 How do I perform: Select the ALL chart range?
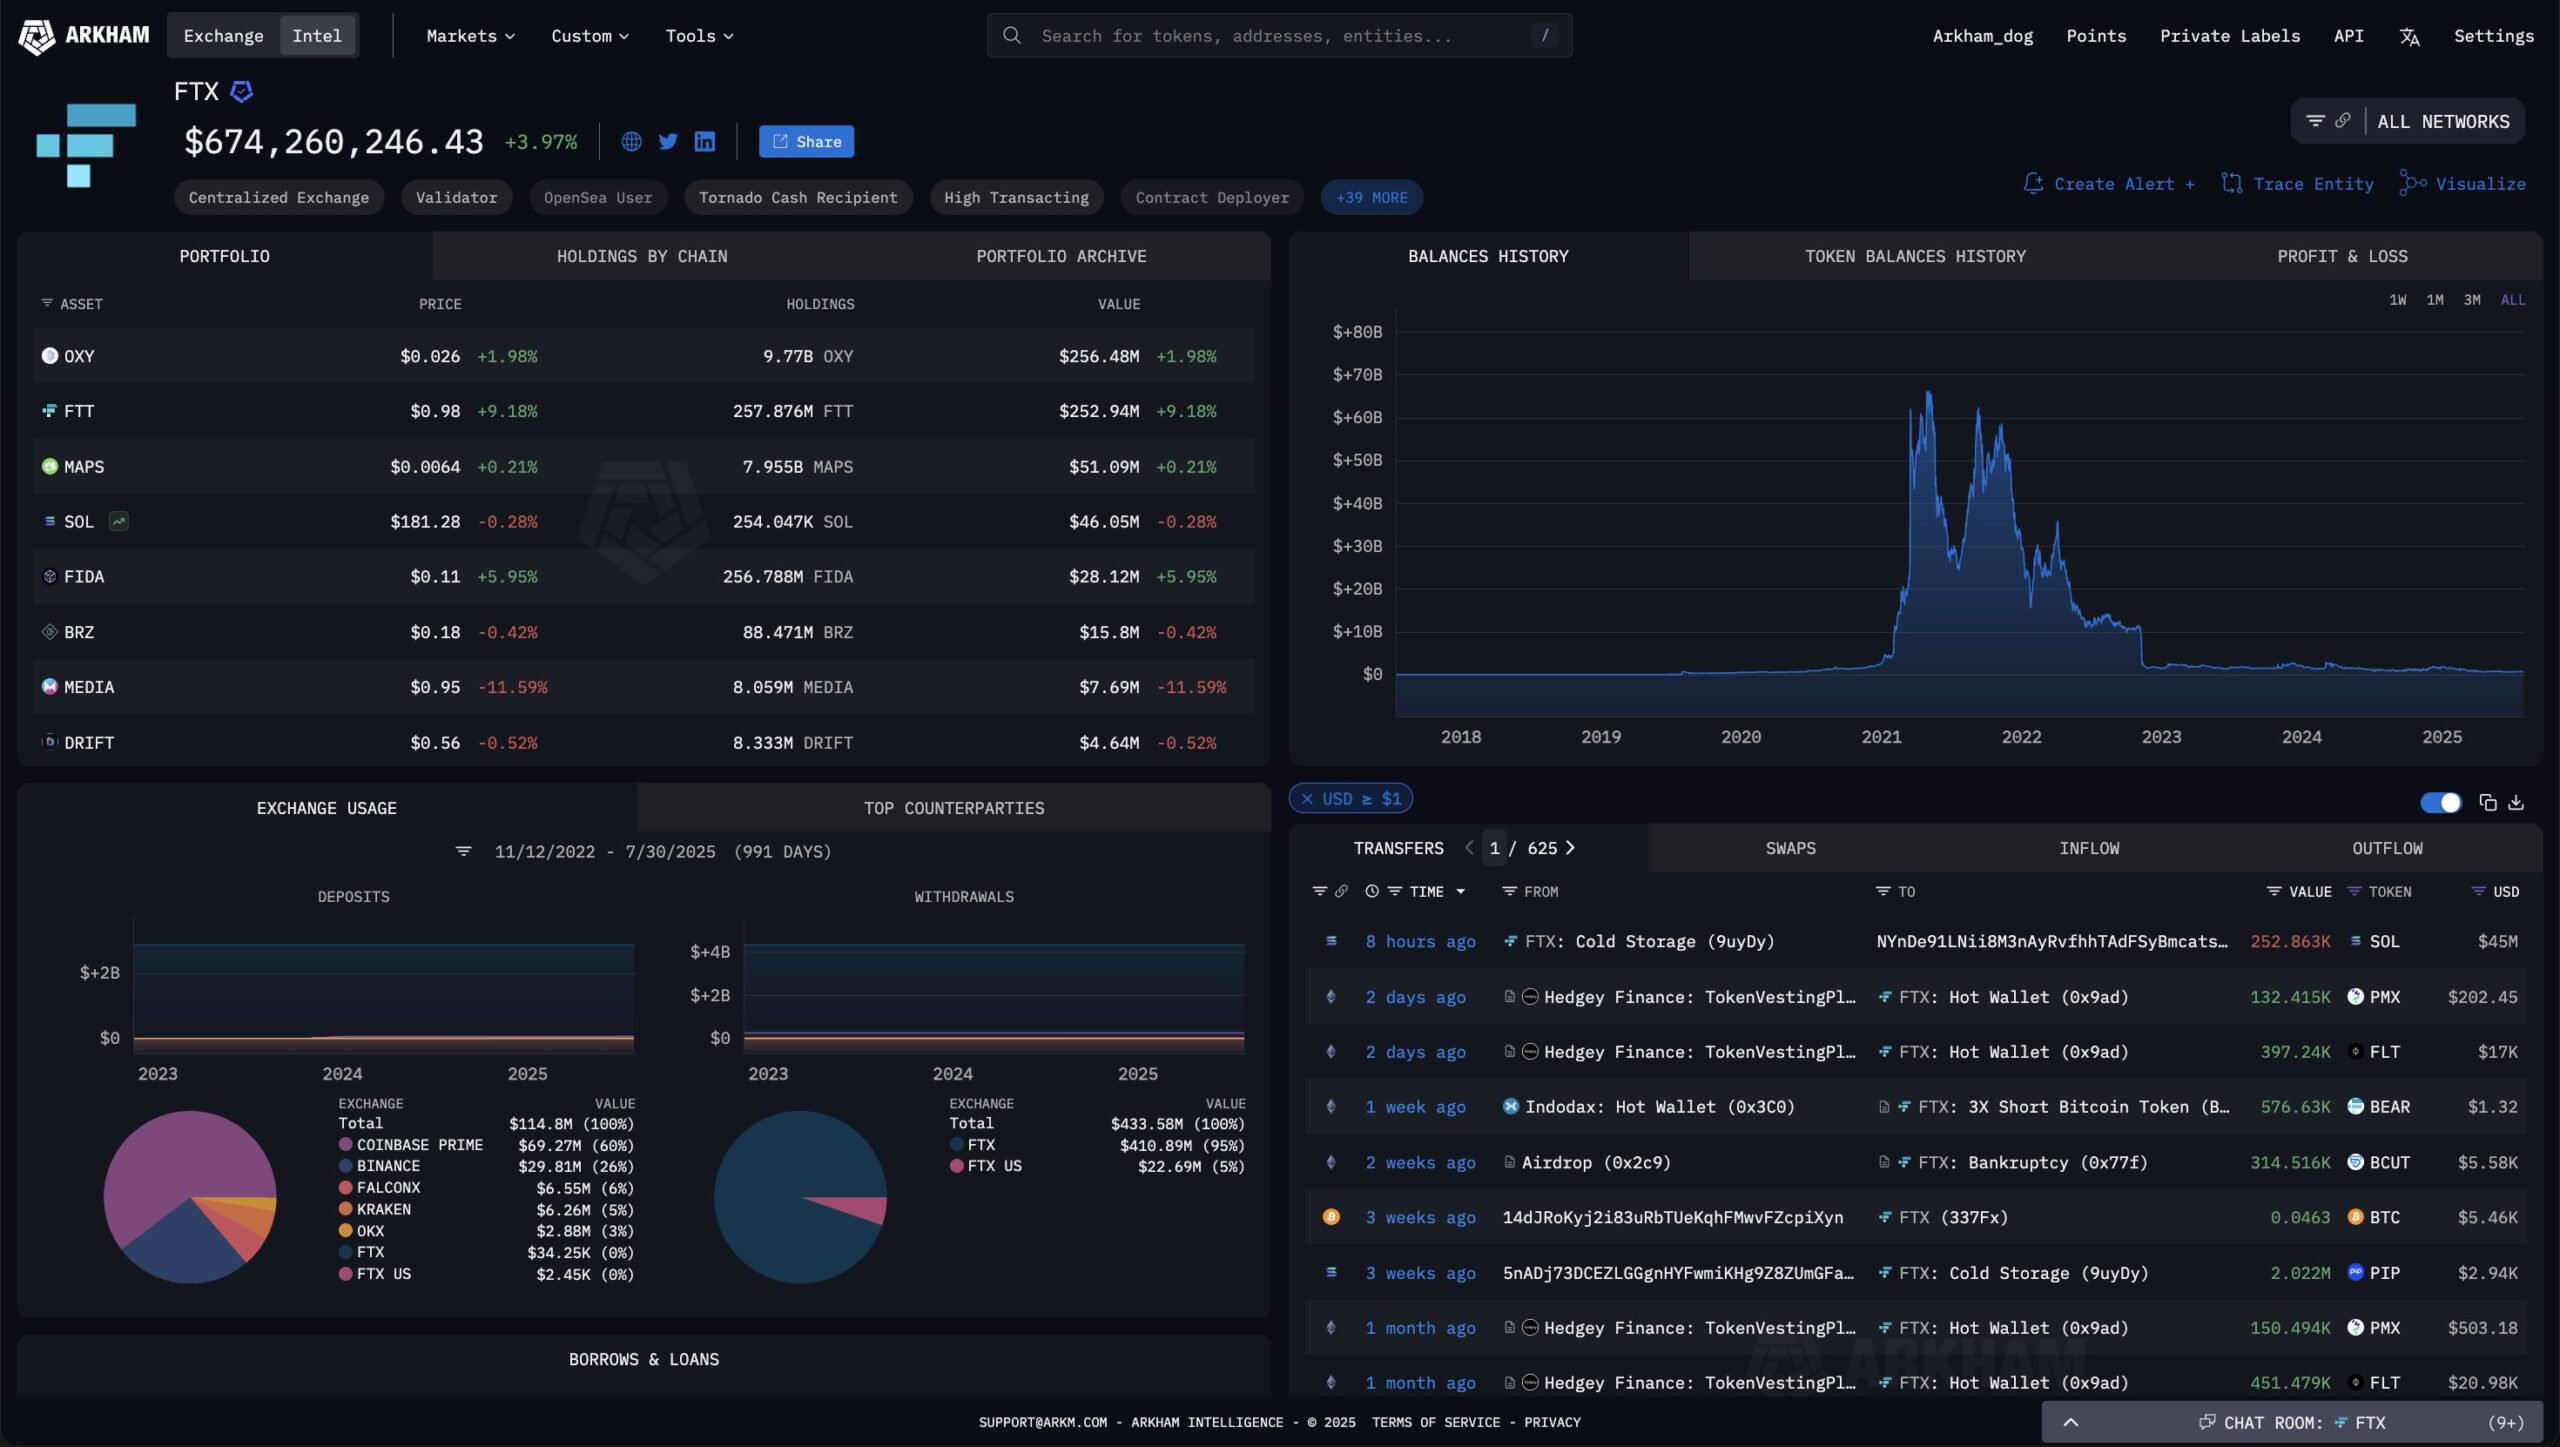(x=2513, y=300)
